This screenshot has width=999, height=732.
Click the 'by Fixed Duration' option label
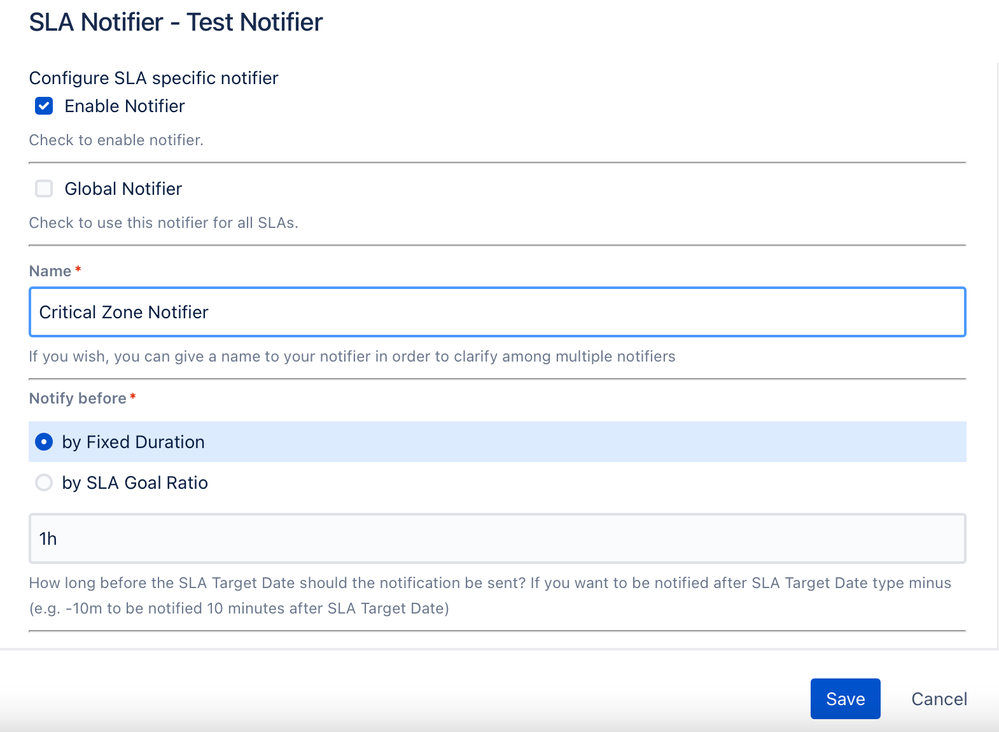133,442
